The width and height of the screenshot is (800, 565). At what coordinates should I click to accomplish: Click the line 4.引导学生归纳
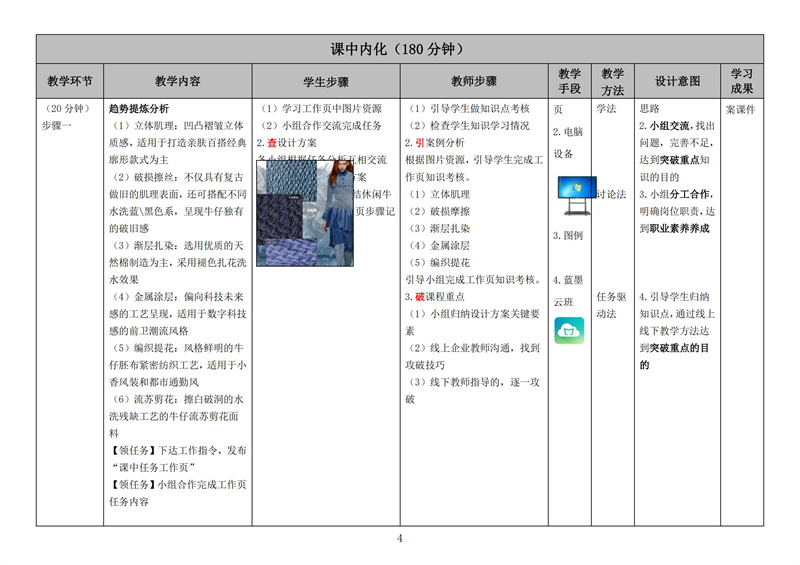674,297
